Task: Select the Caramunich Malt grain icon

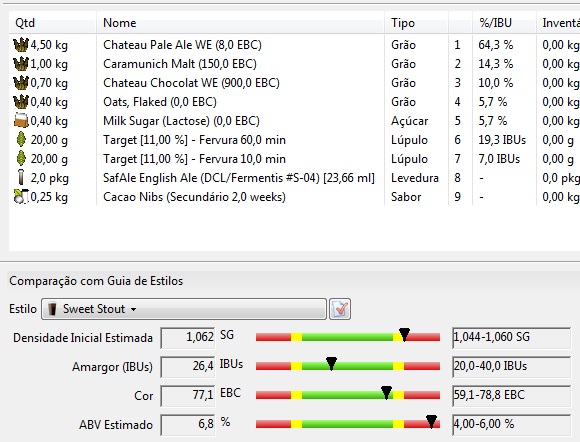Action: pyautogui.click(x=21, y=64)
